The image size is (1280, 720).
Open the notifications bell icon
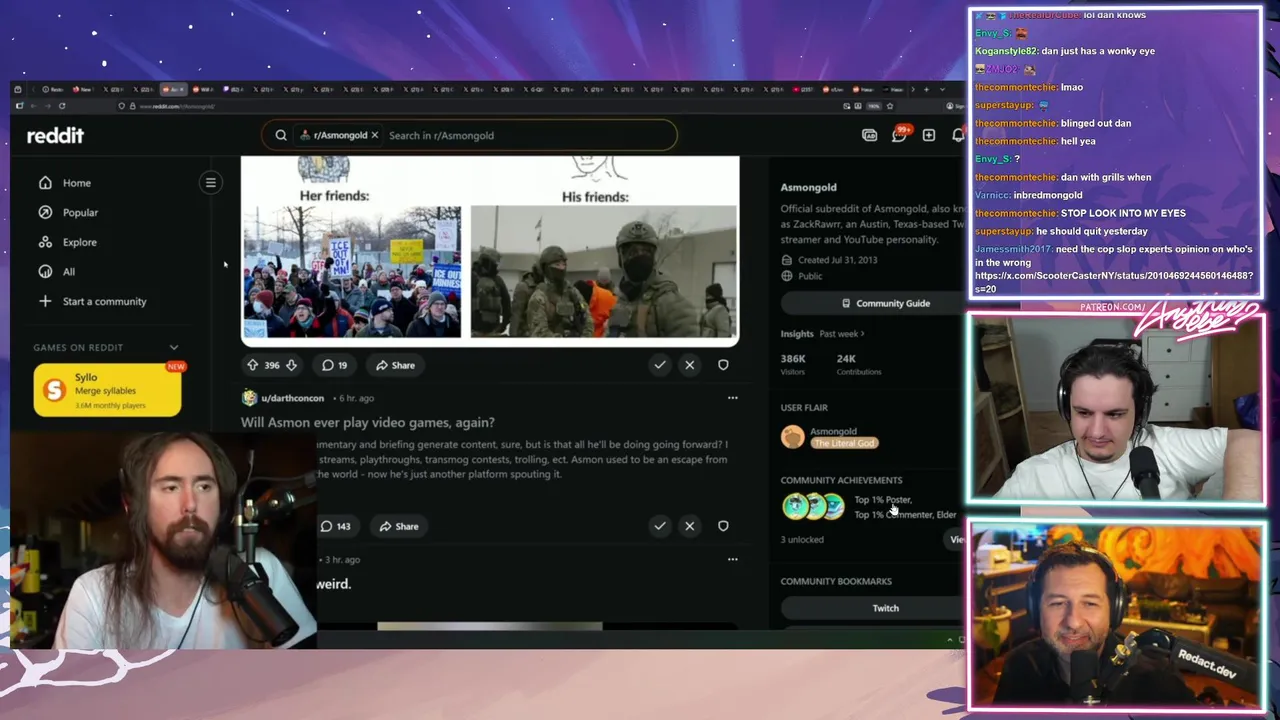[958, 135]
